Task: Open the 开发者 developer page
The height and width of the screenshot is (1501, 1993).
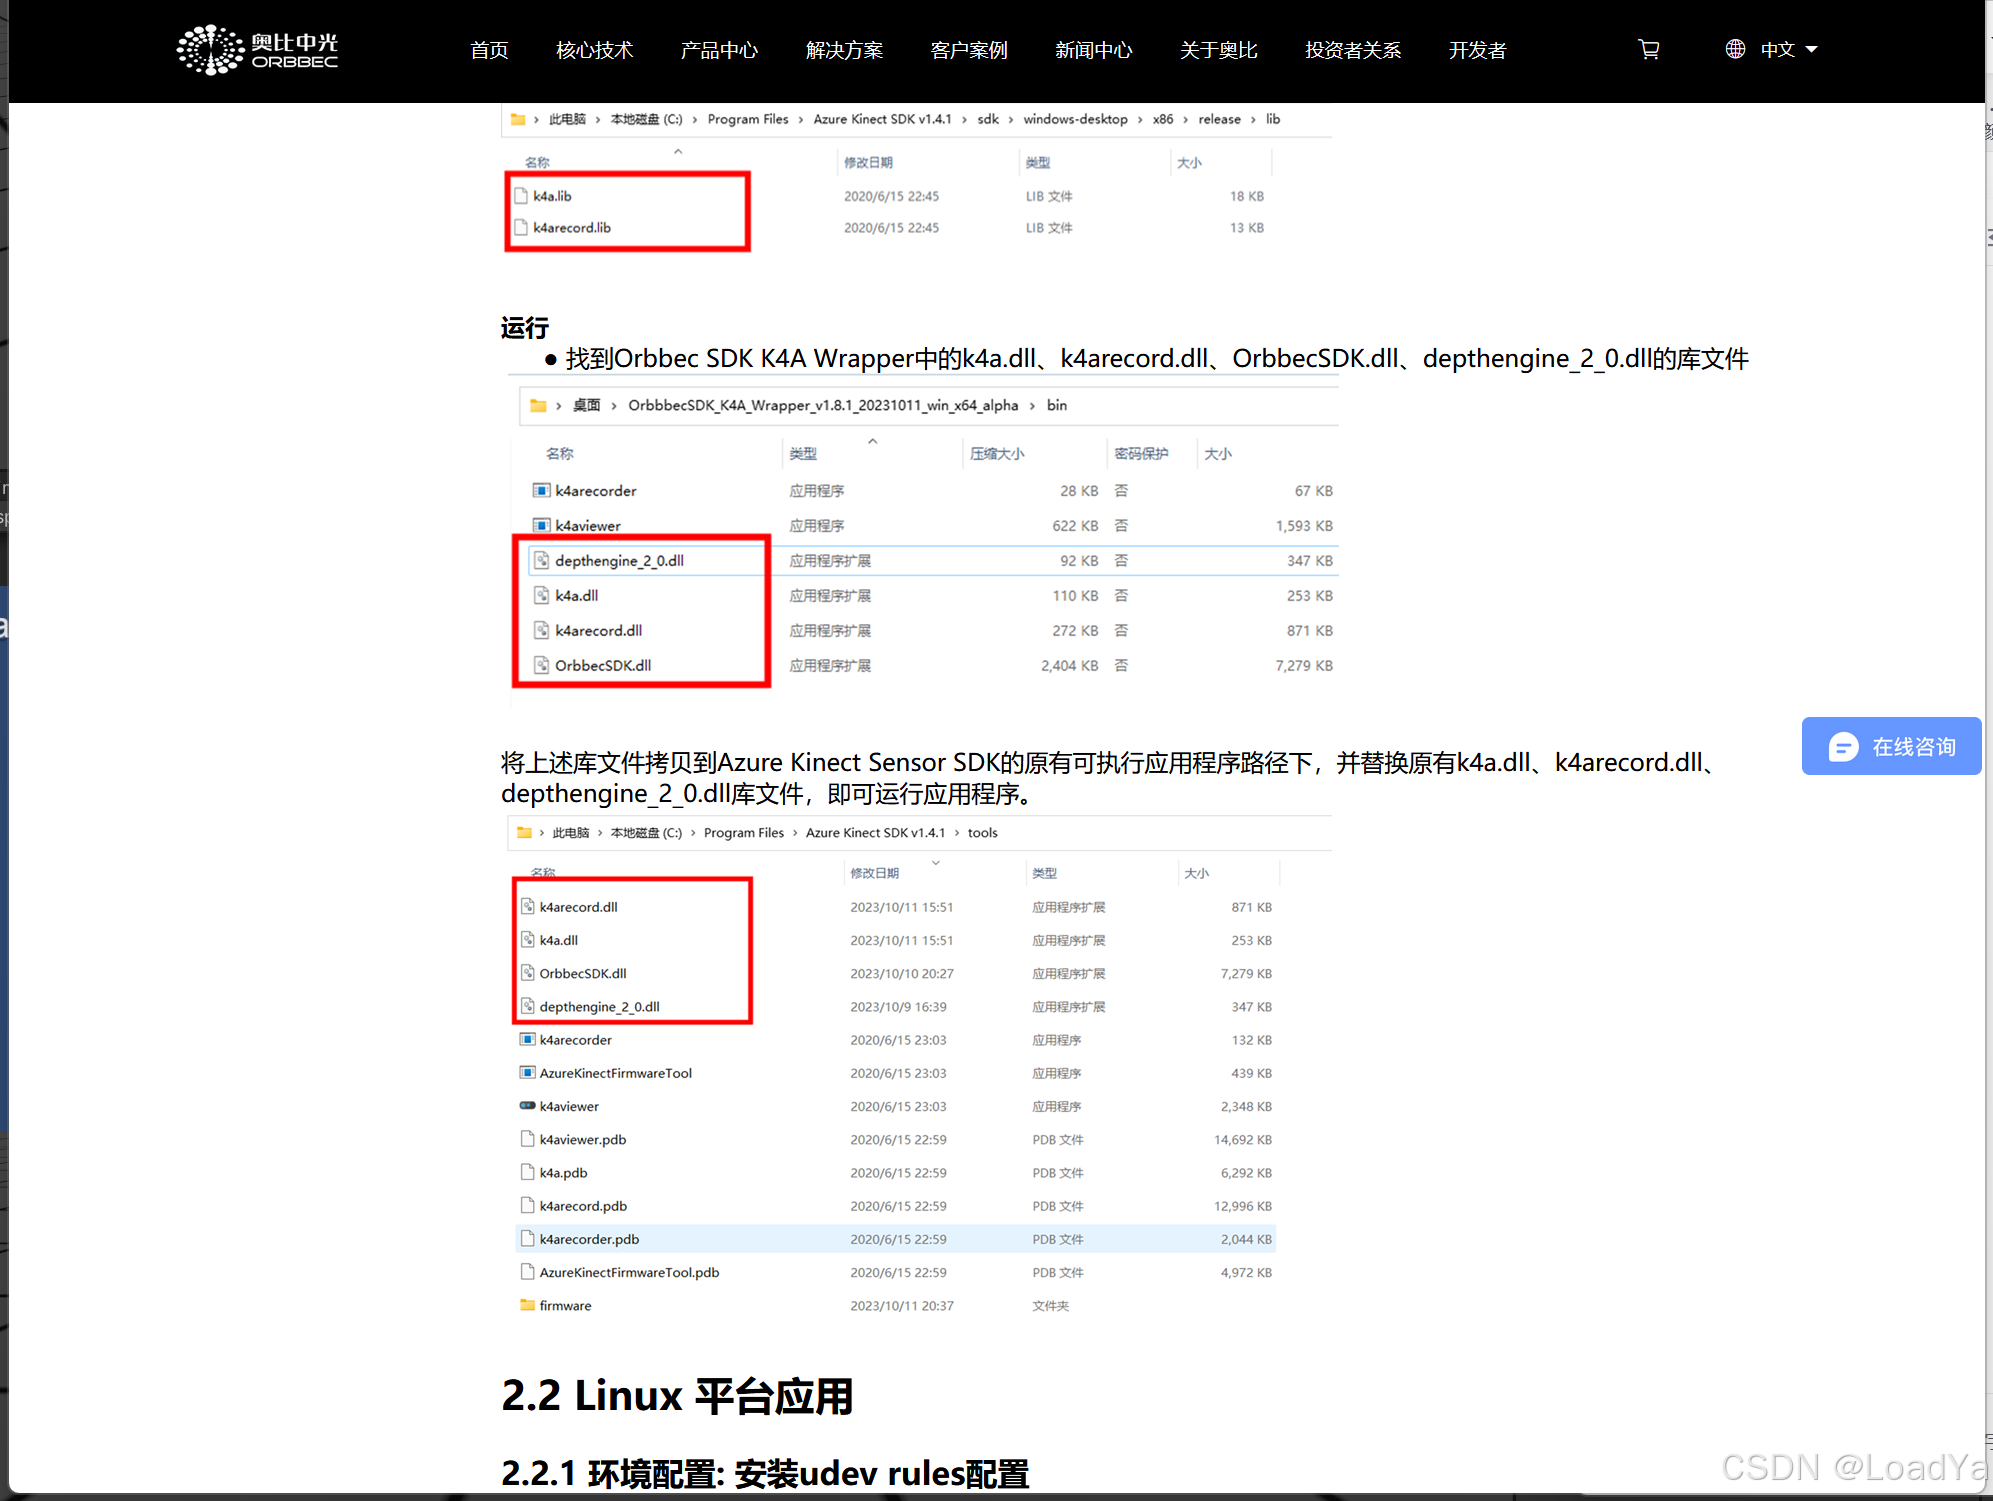Action: click(1477, 50)
